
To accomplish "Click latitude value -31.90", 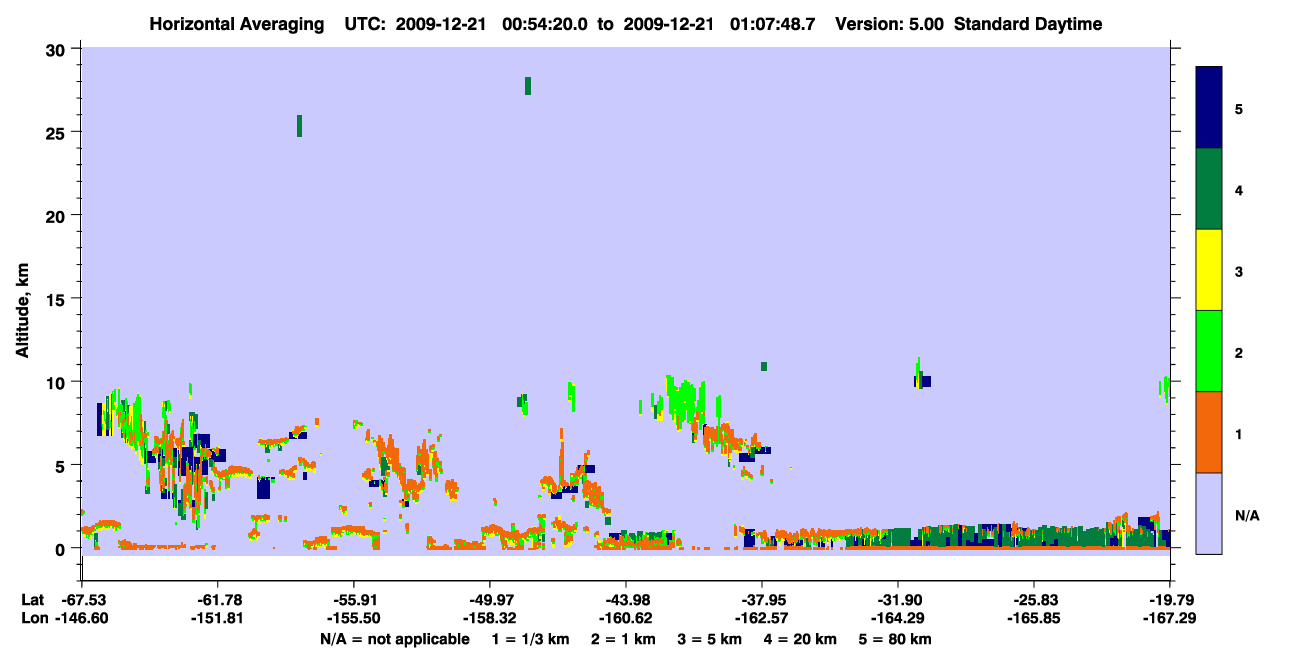I will 898,600.
